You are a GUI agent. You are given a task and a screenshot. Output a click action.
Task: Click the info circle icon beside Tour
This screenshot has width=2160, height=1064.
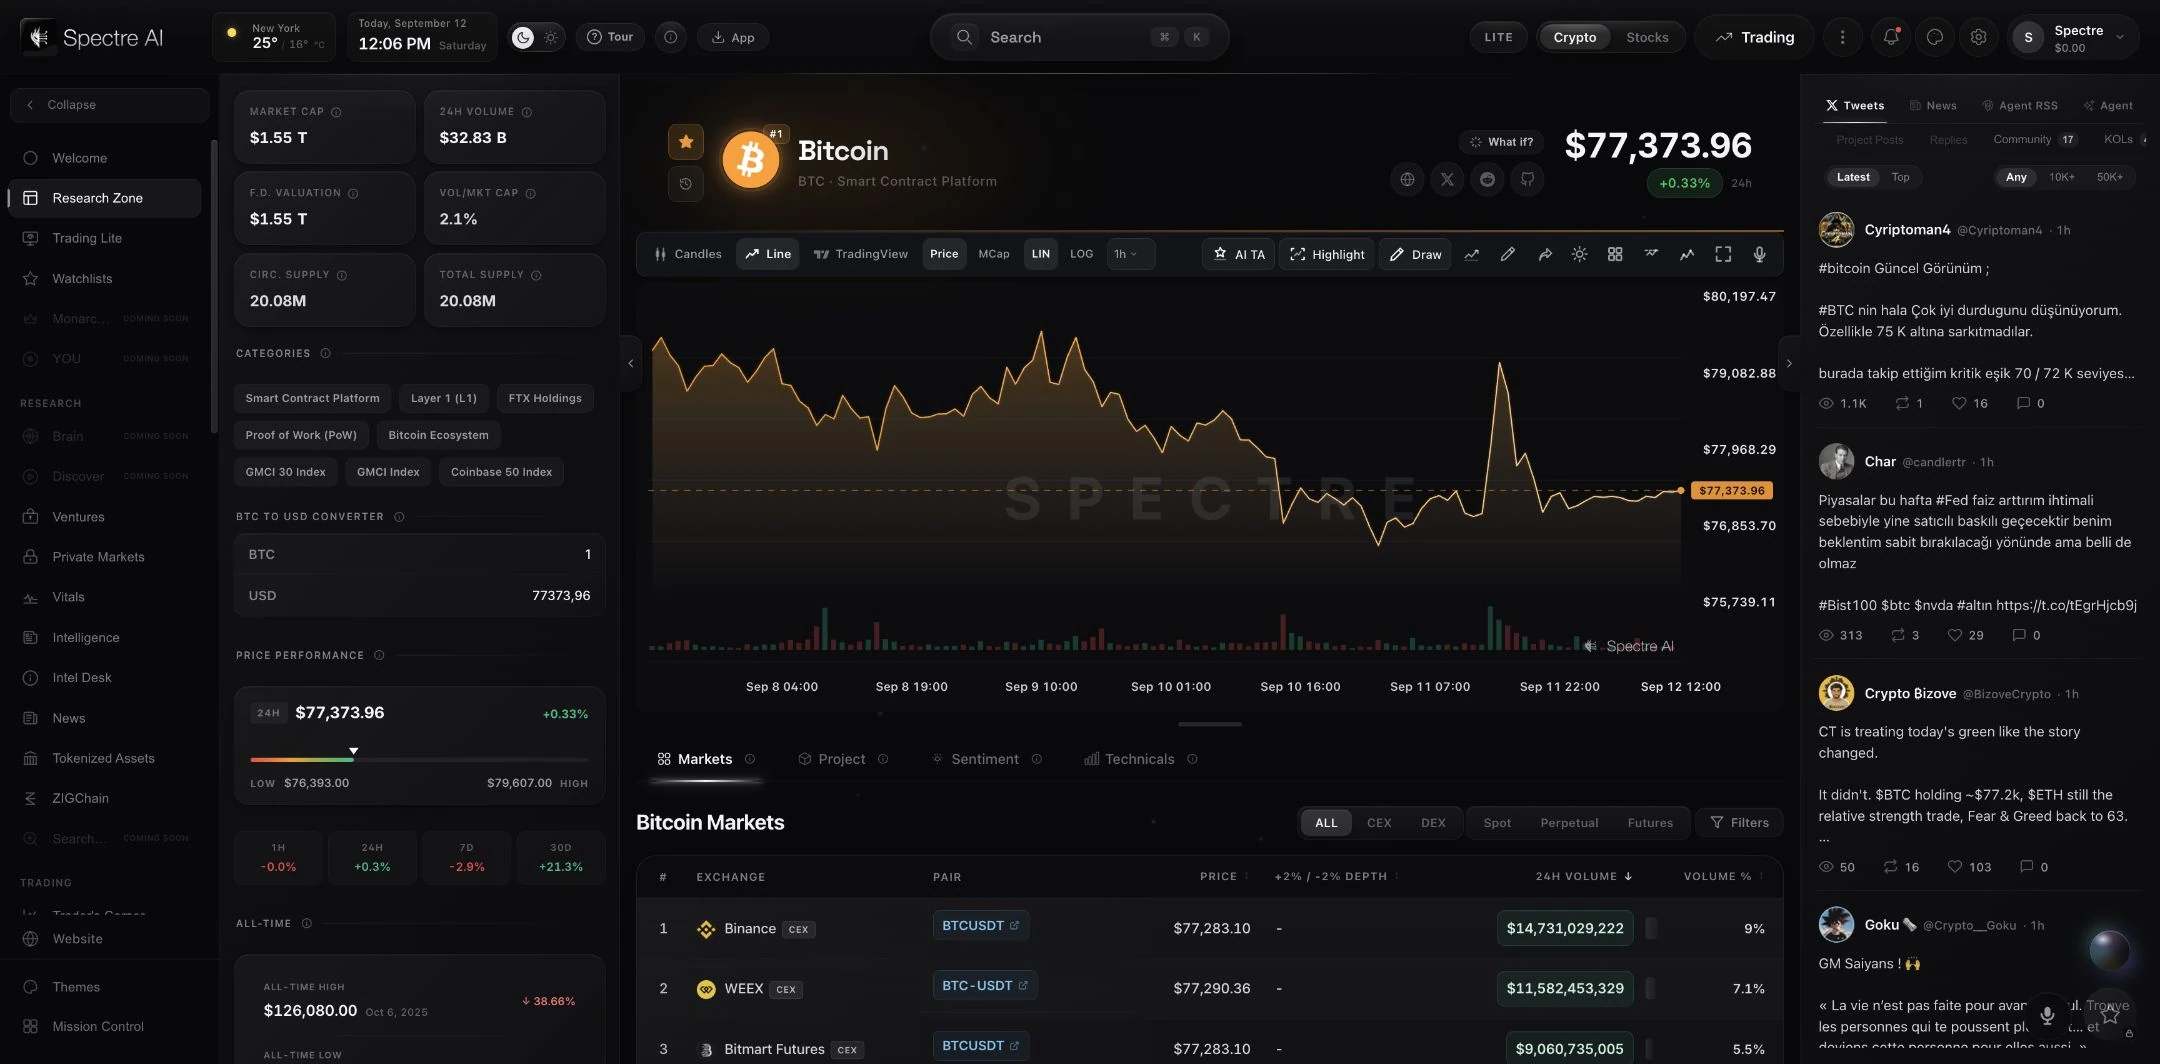(x=671, y=37)
